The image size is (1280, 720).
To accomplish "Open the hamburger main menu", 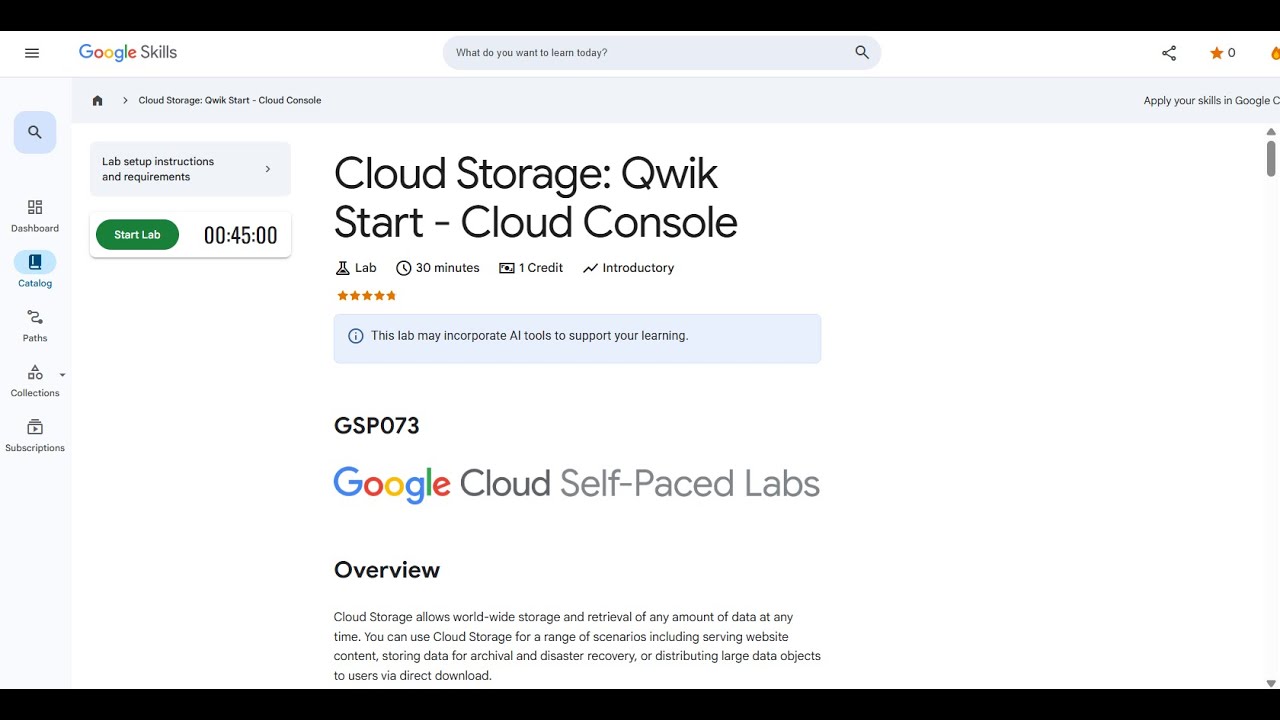I will coord(32,53).
